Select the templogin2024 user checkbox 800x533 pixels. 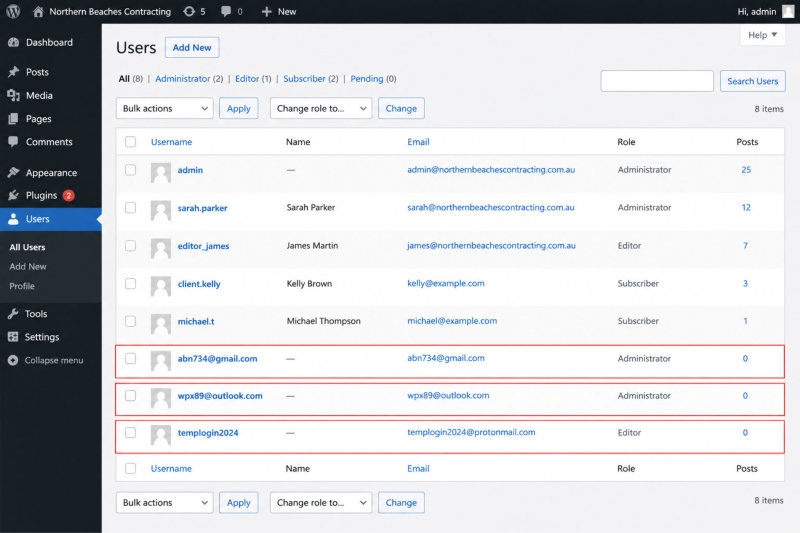point(131,433)
